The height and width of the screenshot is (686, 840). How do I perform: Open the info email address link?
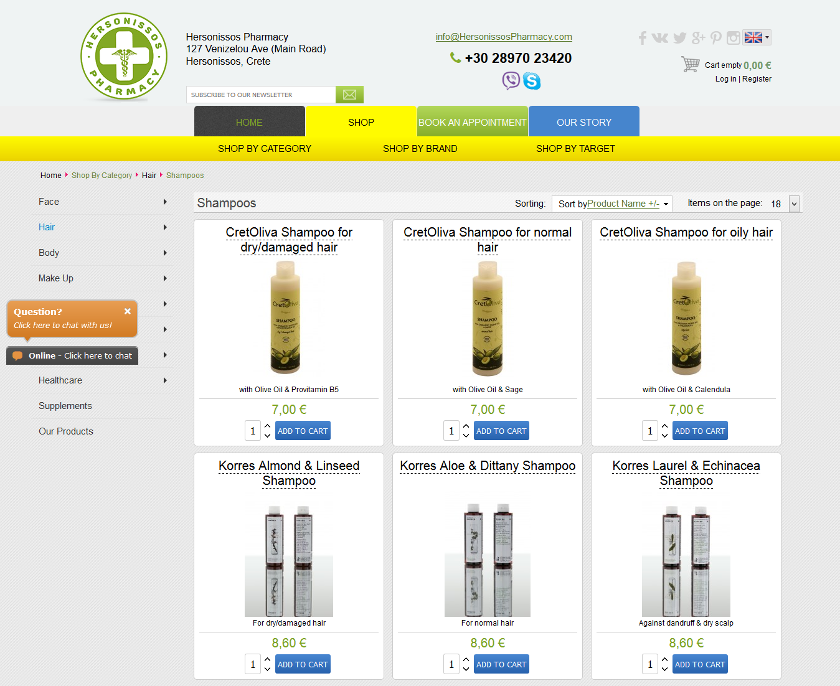click(504, 37)
